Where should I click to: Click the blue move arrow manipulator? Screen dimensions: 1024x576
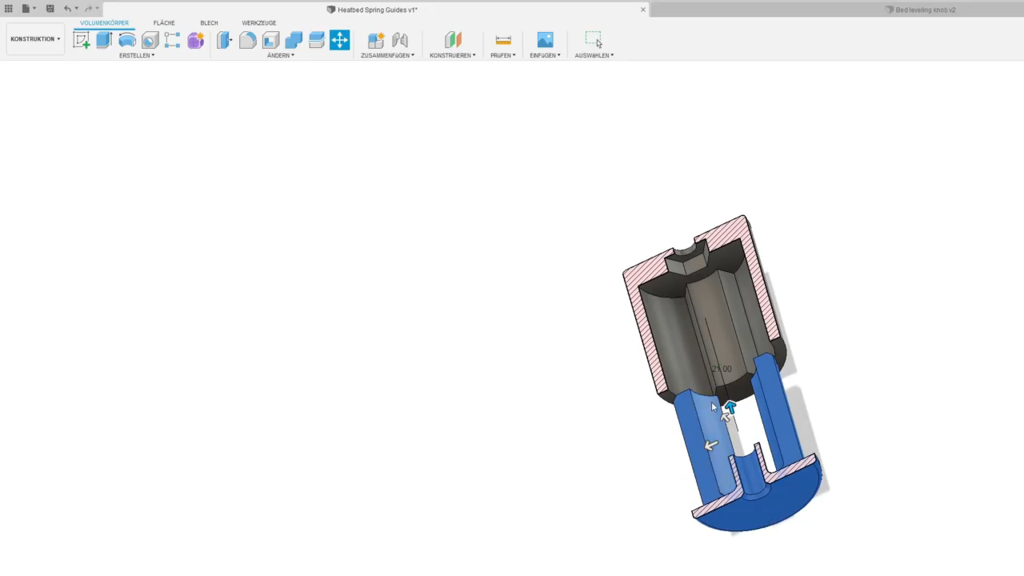pyautogui.click(x=730, y=408)
